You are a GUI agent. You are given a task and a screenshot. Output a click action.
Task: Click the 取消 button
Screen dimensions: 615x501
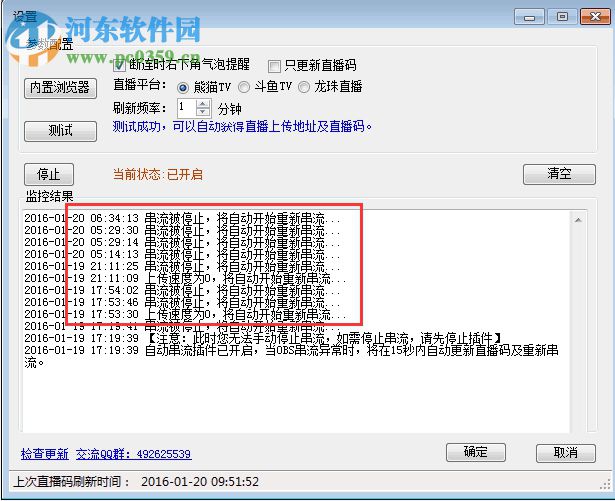[566, 453]
